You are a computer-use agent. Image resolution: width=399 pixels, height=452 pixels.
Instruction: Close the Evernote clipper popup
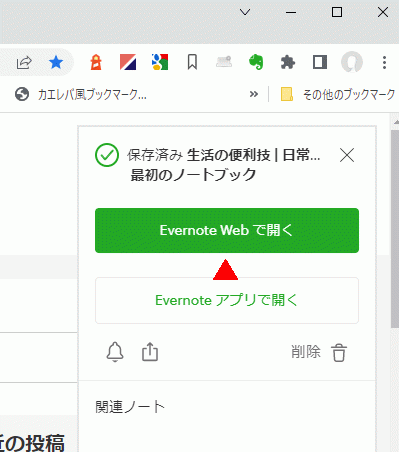point(347,155)
